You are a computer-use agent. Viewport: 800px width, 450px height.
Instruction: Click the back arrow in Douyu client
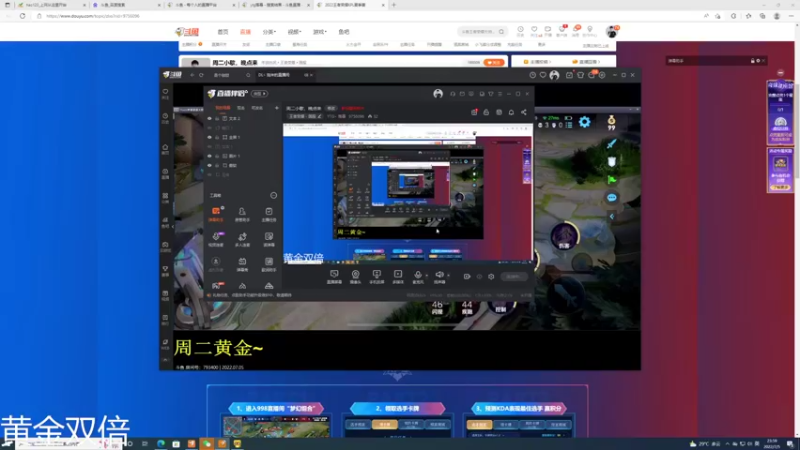pyautogui.click(x=192, y=75)
